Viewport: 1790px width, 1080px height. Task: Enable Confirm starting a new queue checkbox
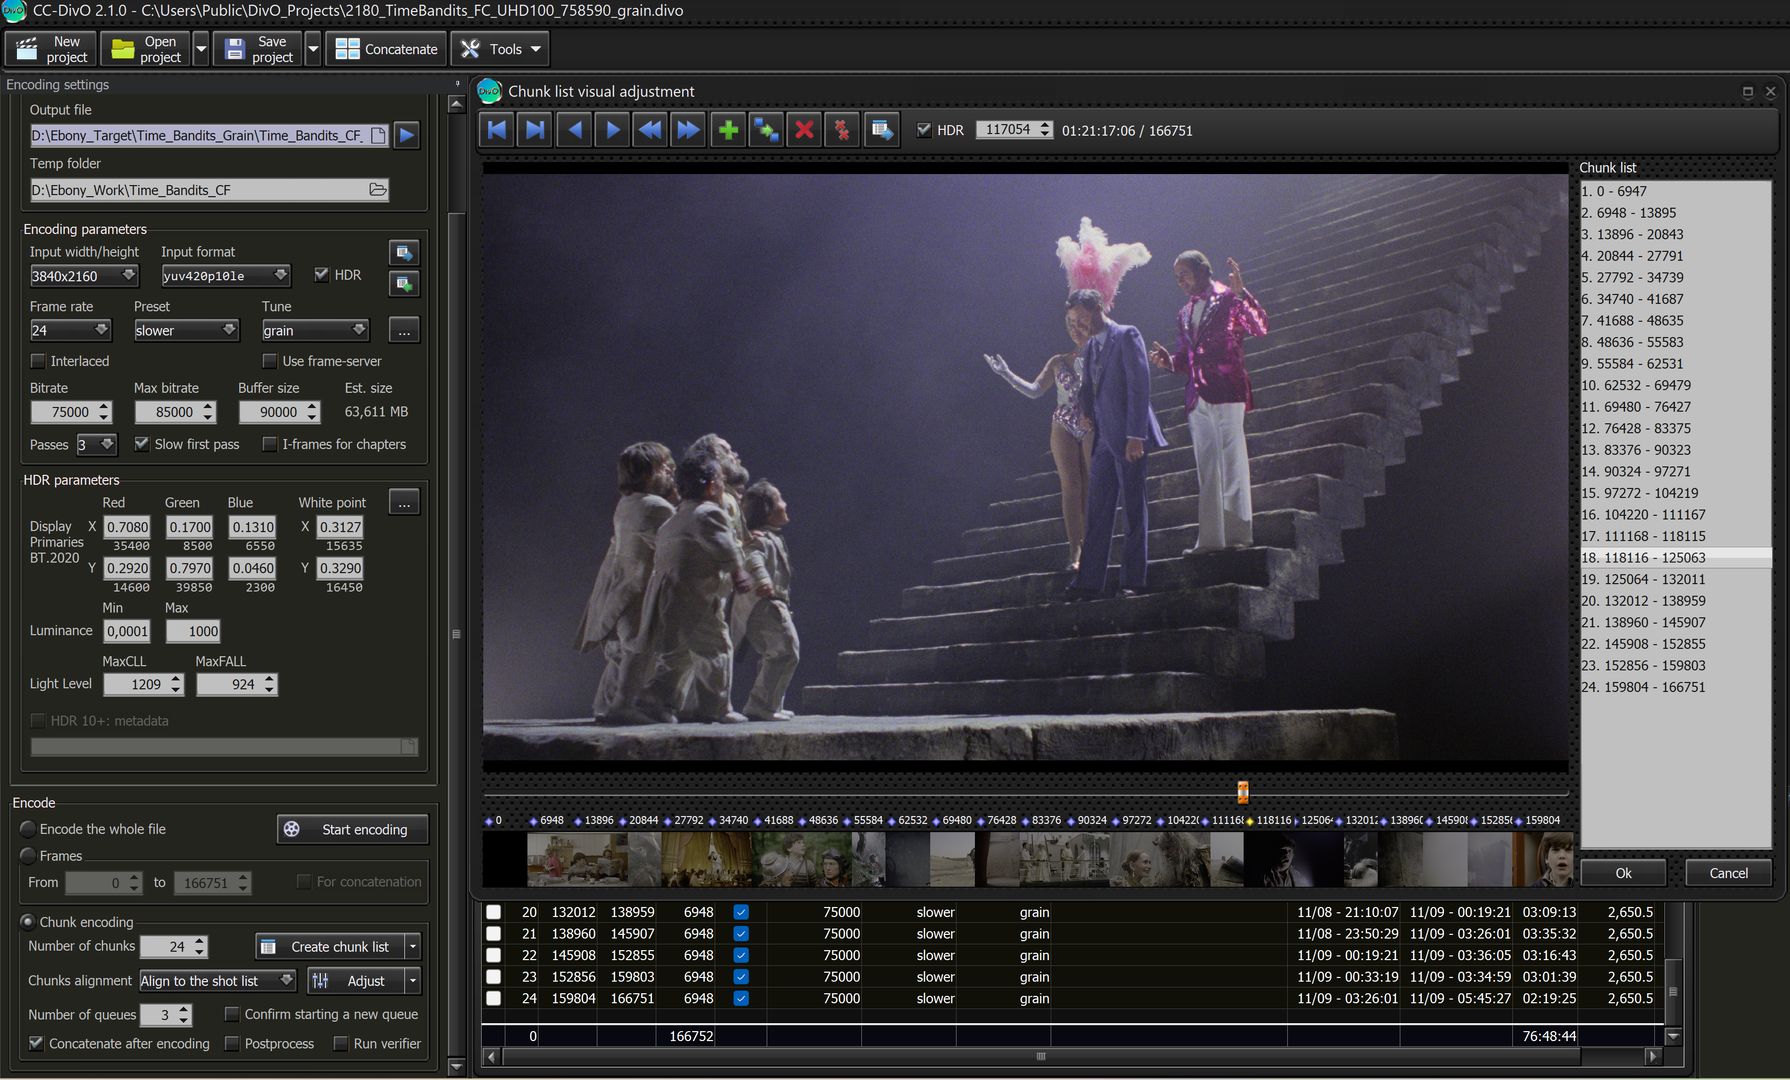point(232,1014)
